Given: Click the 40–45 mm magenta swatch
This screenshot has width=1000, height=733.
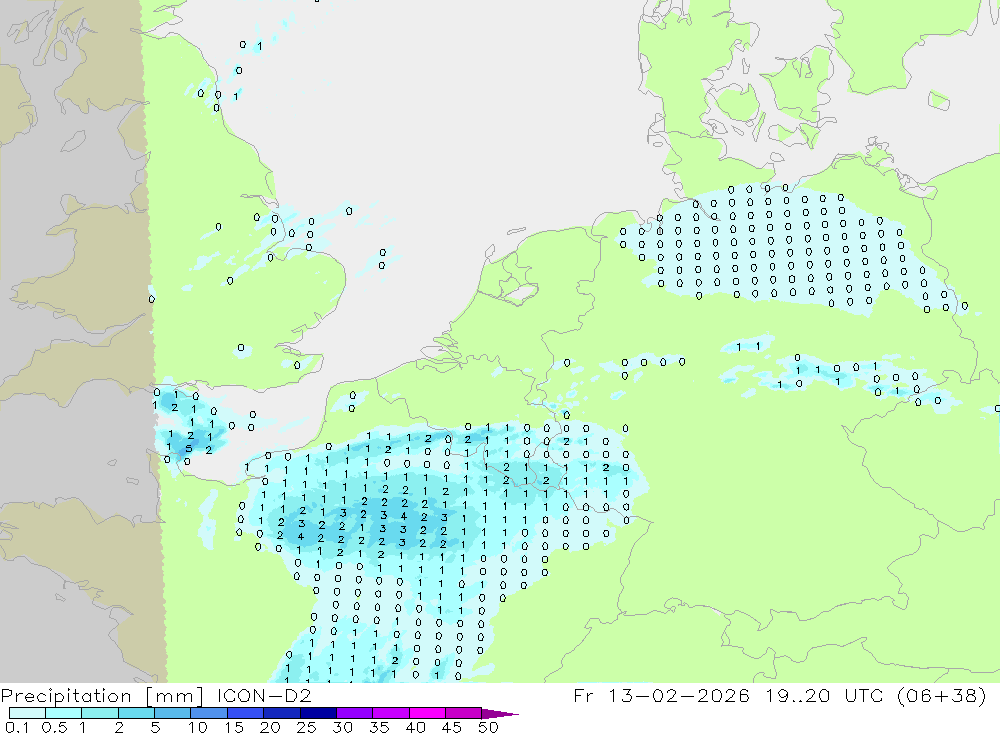Looking at the screenshot, I should [x=427, y=713].
